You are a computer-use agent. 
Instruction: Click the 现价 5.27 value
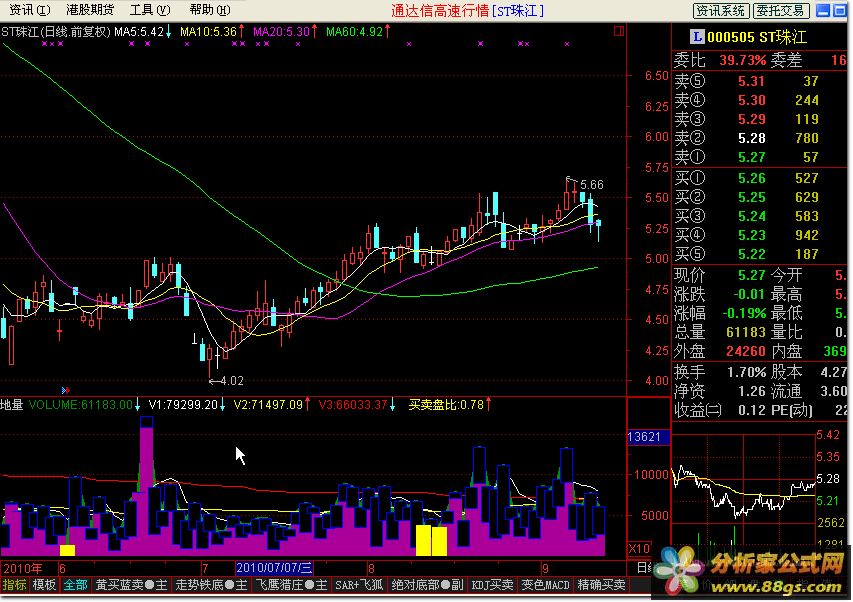(751, 275)
